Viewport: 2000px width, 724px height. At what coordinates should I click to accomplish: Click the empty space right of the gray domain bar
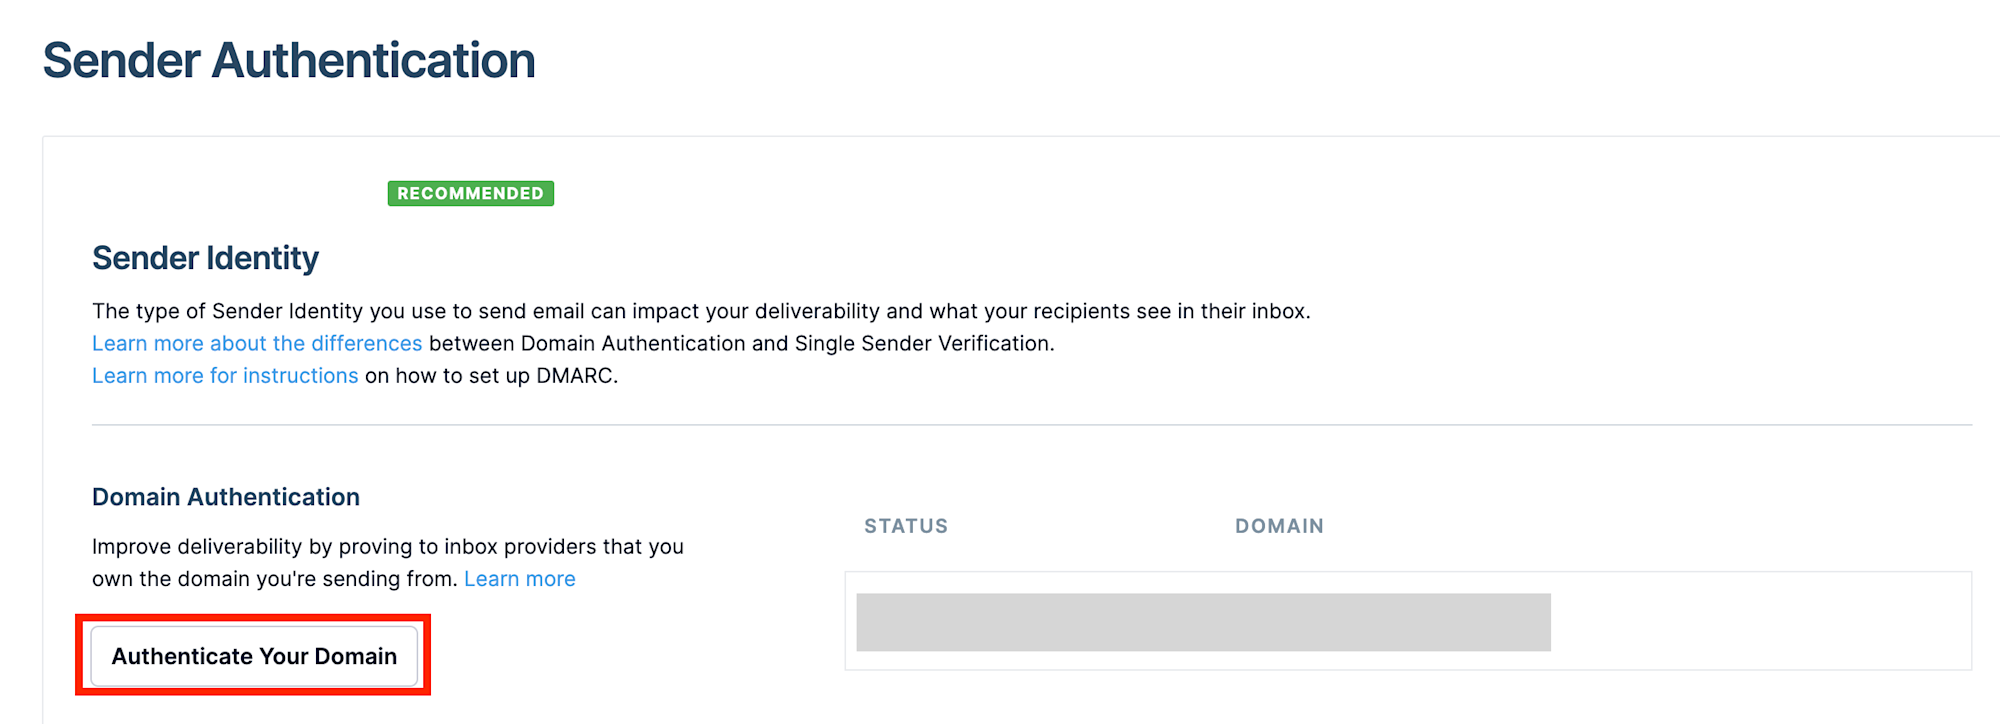click(1760, 622)
